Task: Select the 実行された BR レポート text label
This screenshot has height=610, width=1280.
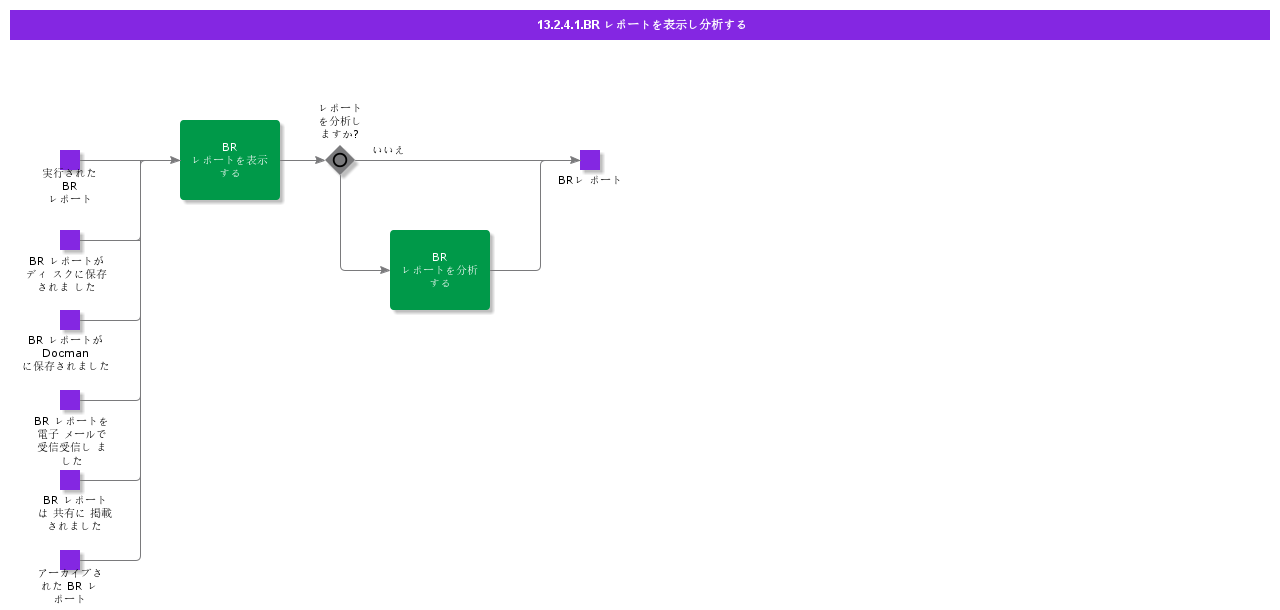Action: tap(70, 186)
